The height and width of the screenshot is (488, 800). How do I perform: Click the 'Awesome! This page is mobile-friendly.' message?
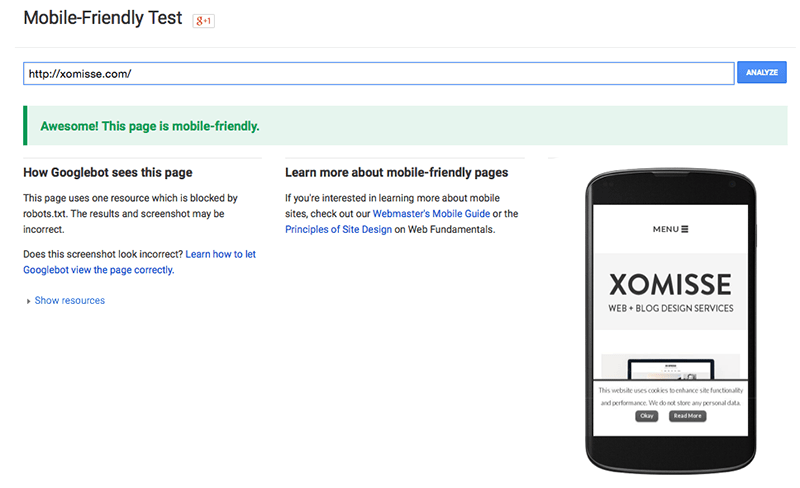[150, 126]
